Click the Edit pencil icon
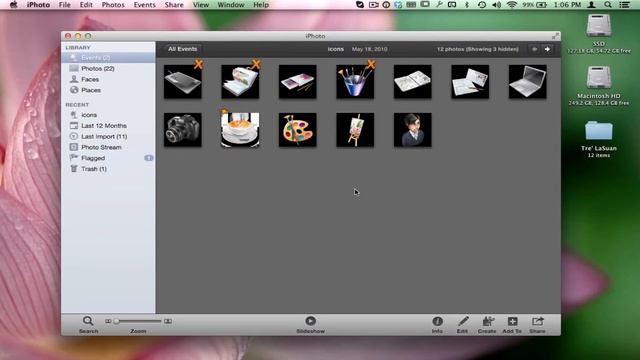 [462, 321]
